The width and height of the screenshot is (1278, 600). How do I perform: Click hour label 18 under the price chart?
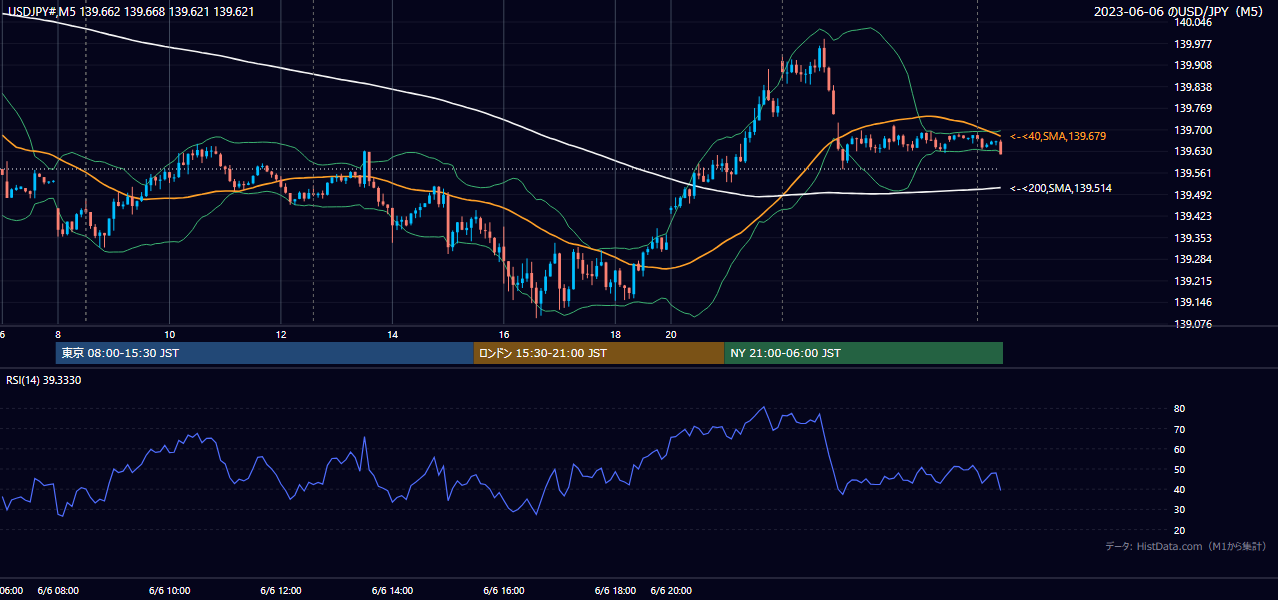tap(616, 334)
